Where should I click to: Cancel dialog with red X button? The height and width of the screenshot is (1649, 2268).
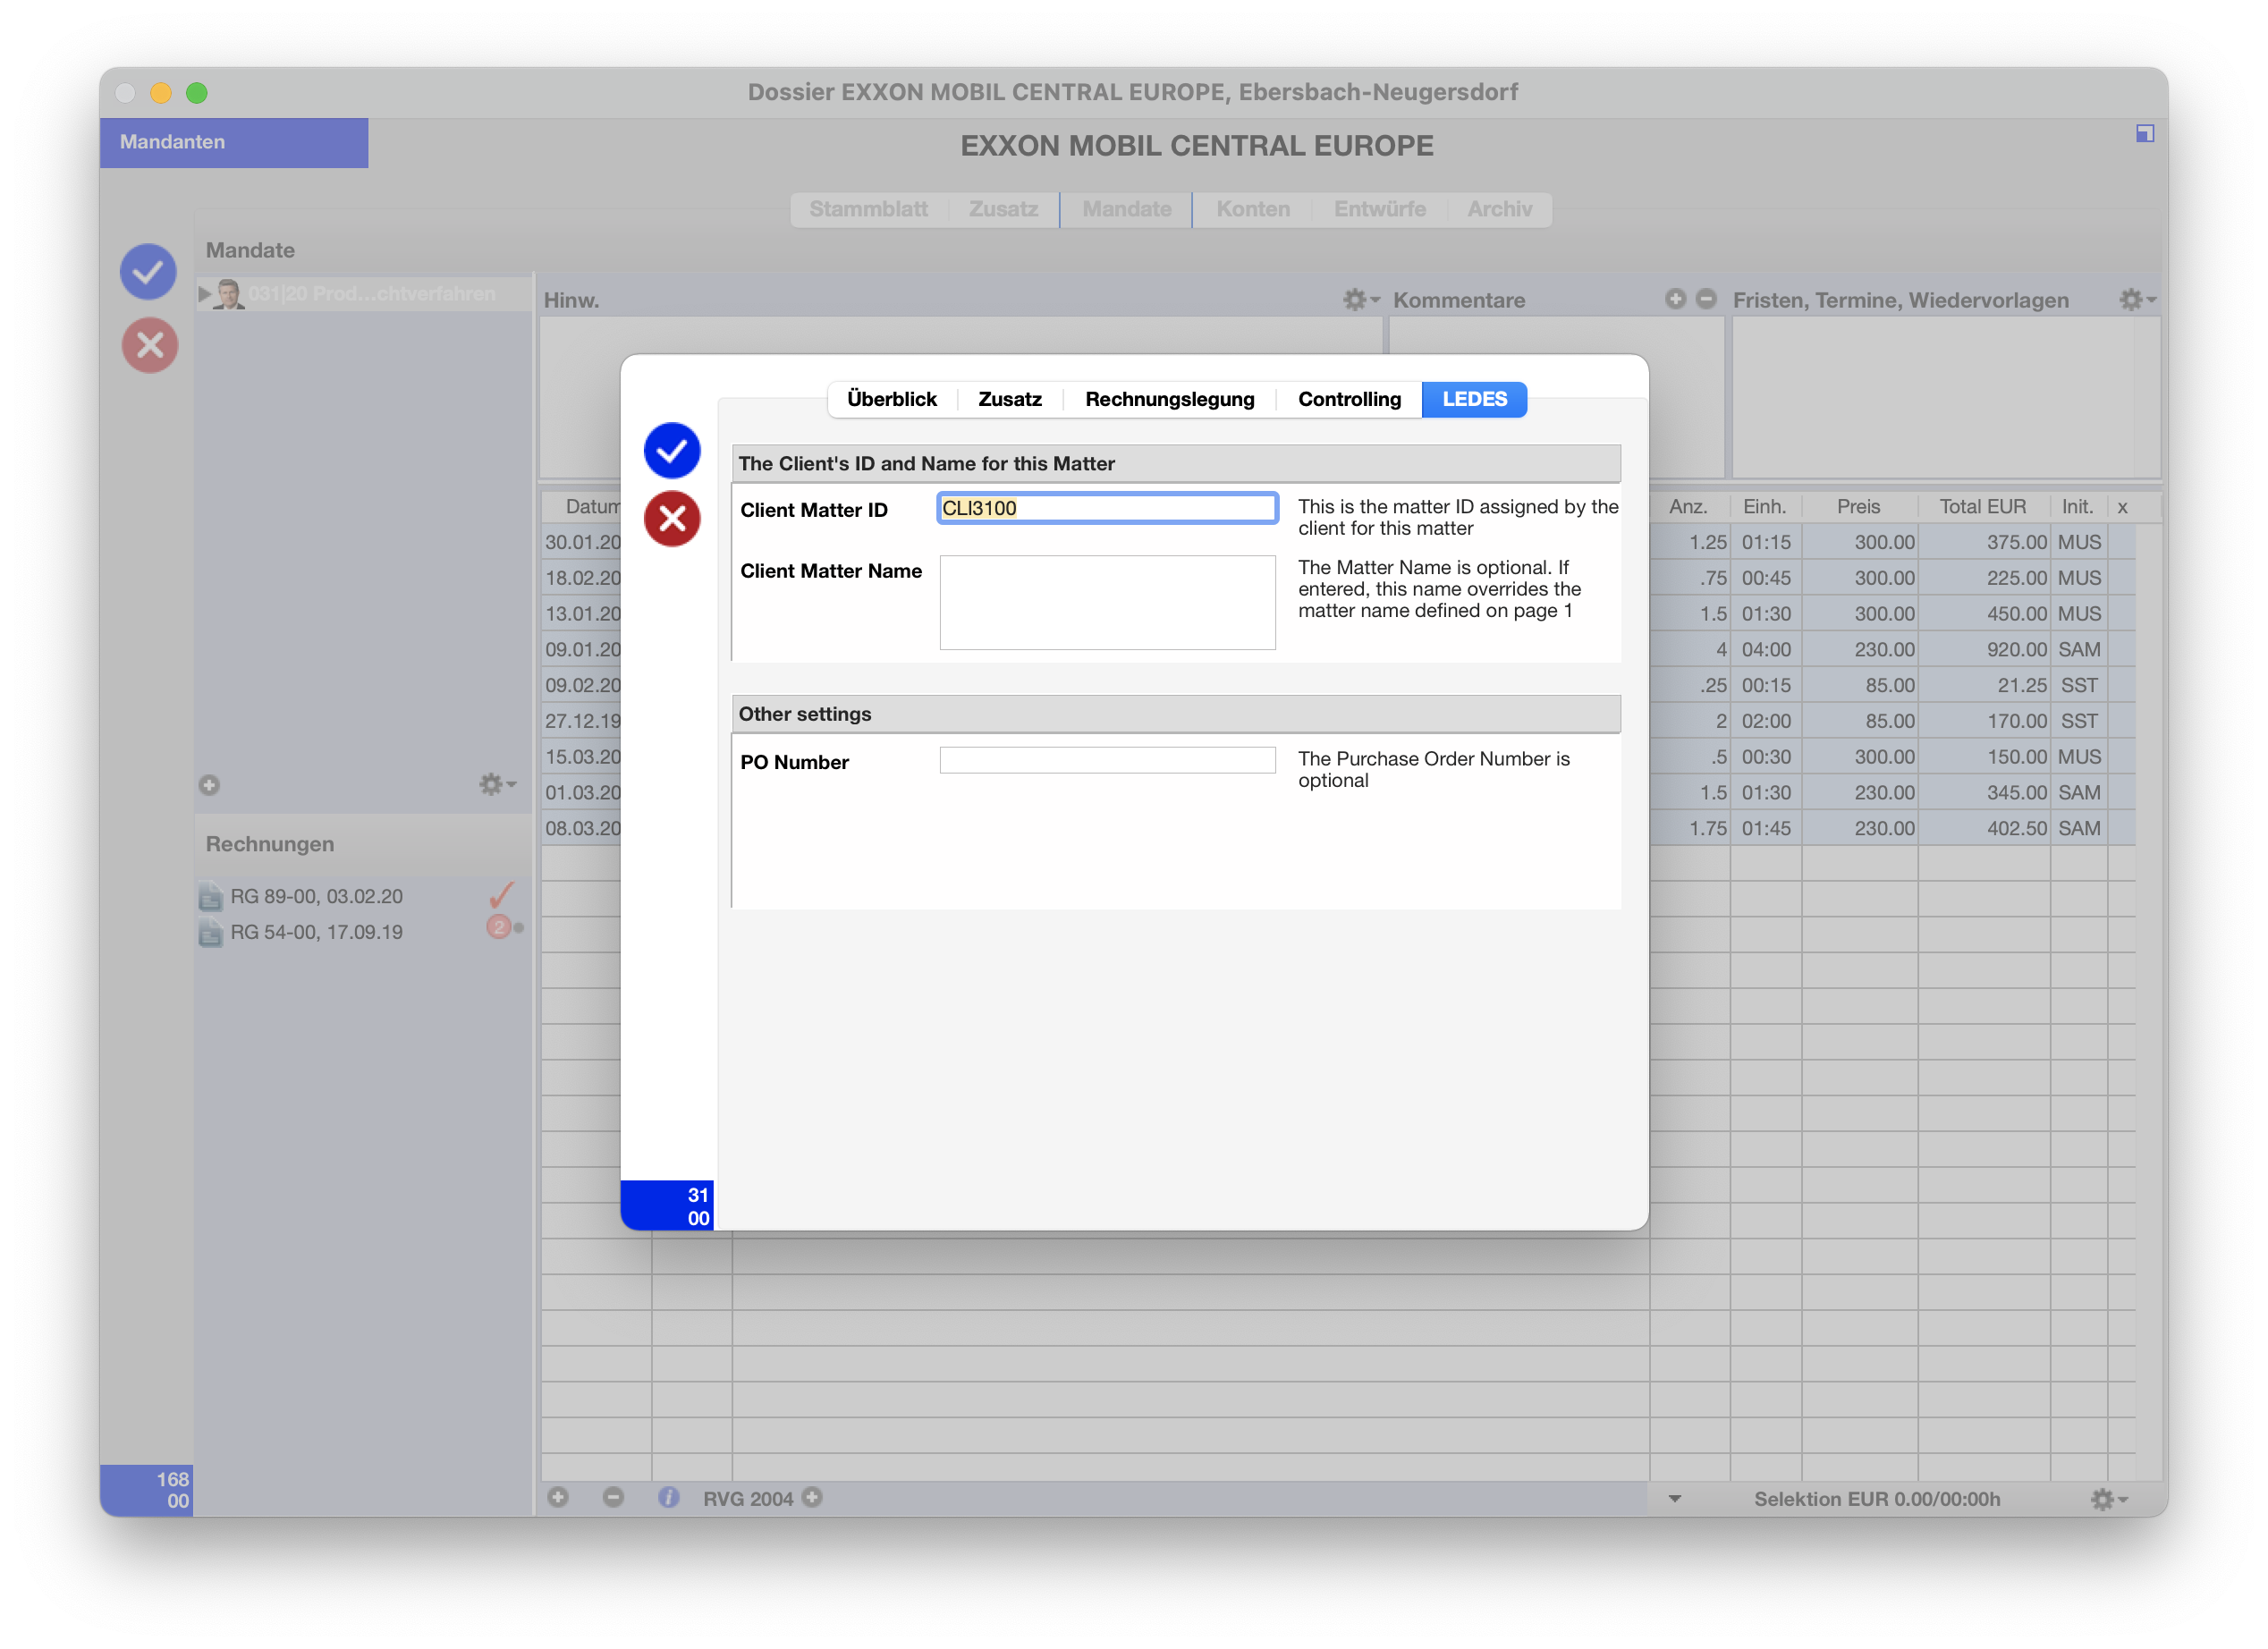671,519
